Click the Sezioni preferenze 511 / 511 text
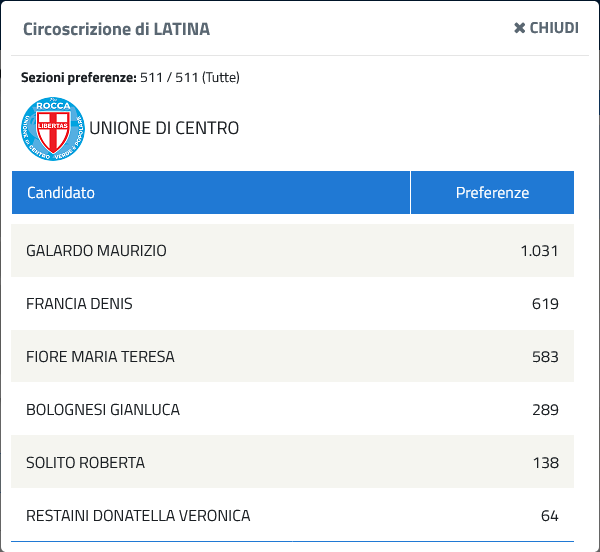 (130, 77)
